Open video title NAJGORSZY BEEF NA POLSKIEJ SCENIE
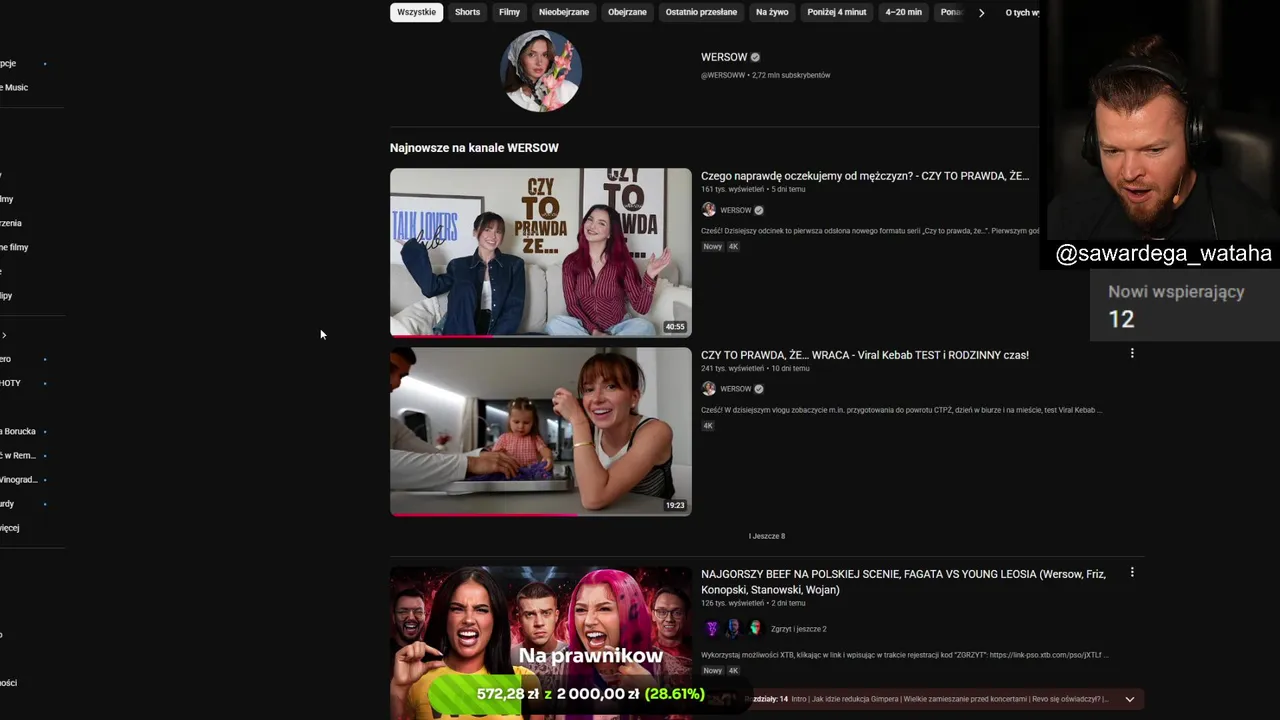Viewport: 1280px width, 720px height. pos(903,582)
